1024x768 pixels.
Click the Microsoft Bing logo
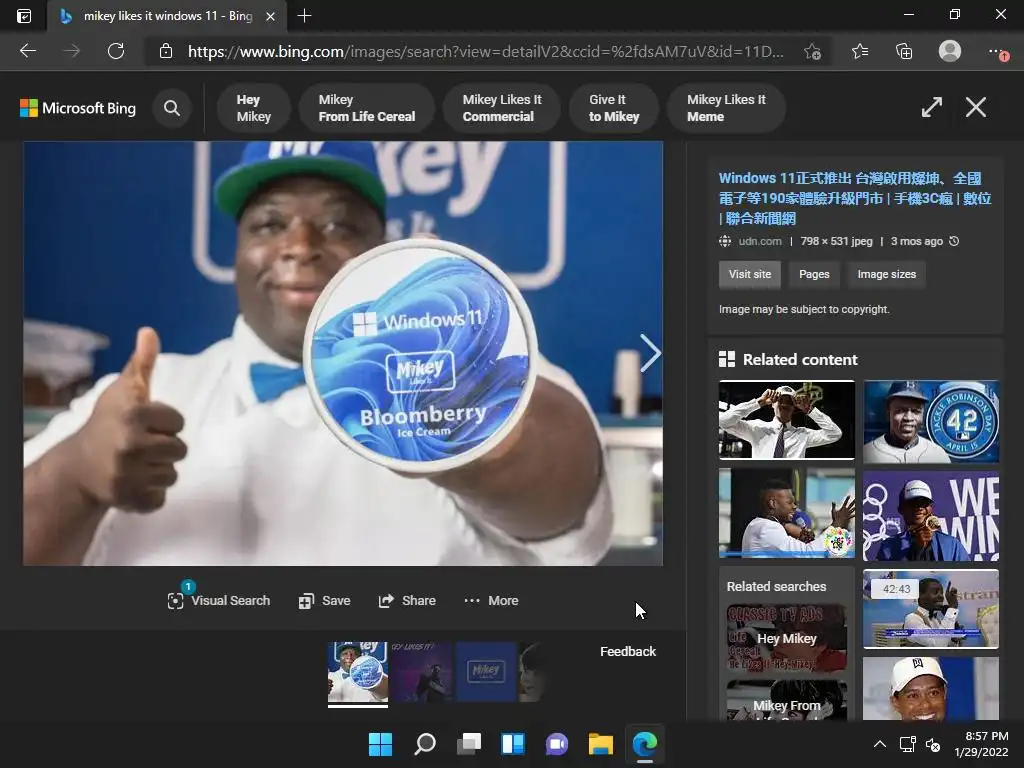78,108
